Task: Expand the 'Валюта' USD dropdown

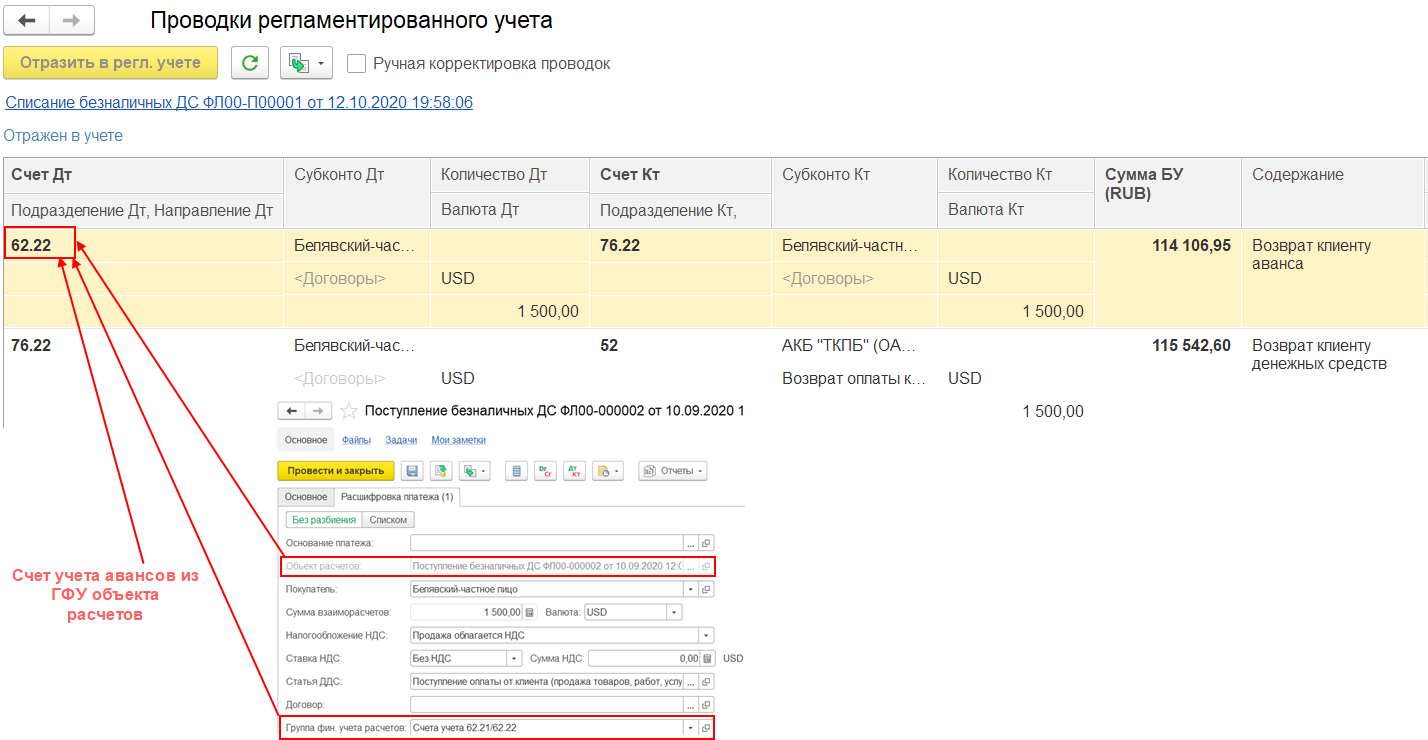Action: click(674, 612)
